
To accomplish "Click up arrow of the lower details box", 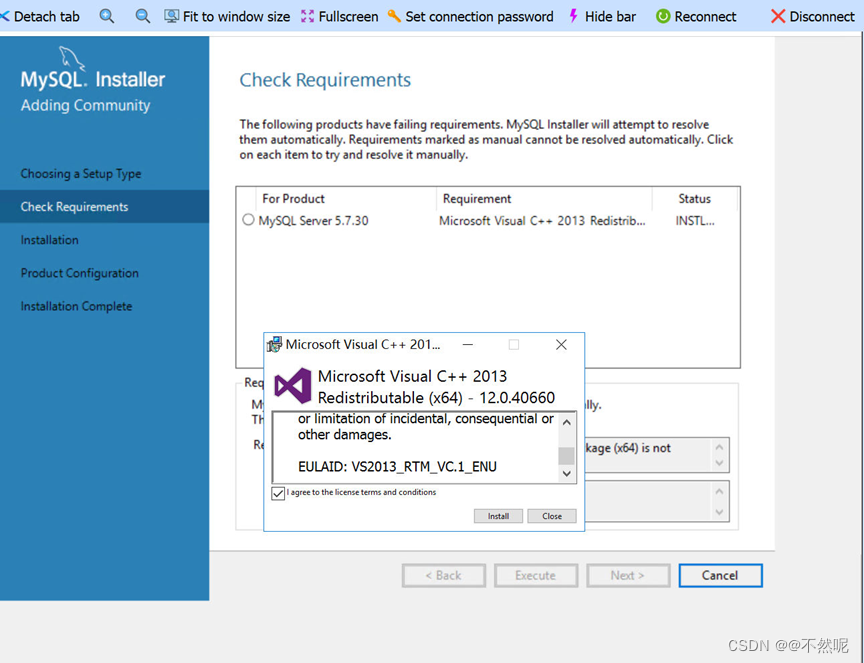I will (719, 491).
